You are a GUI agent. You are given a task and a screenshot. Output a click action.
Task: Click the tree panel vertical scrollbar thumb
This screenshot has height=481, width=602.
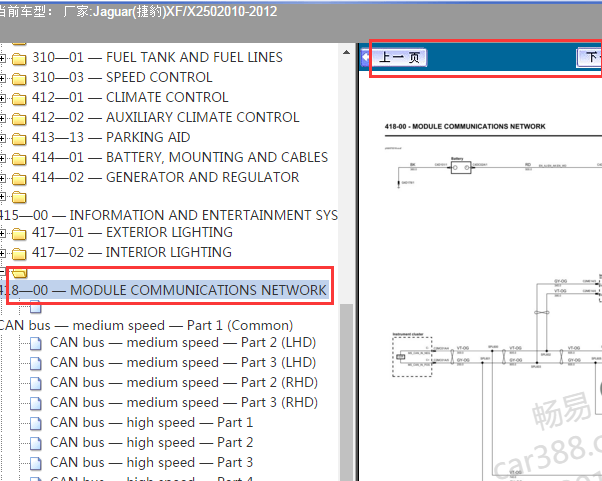pos(346,392)
